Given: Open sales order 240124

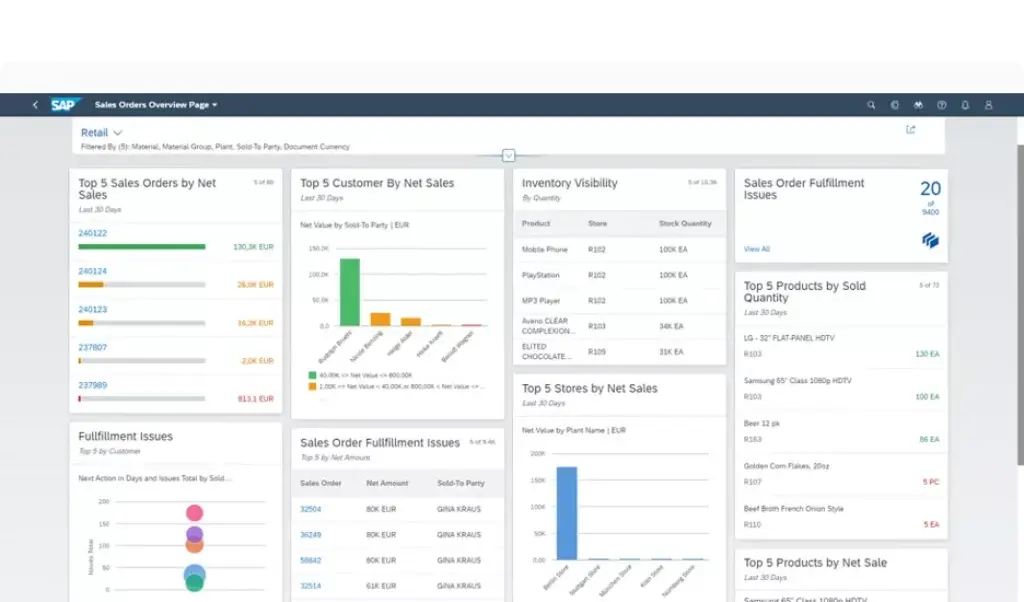Looking at the screenshot, I should (93, 271).
